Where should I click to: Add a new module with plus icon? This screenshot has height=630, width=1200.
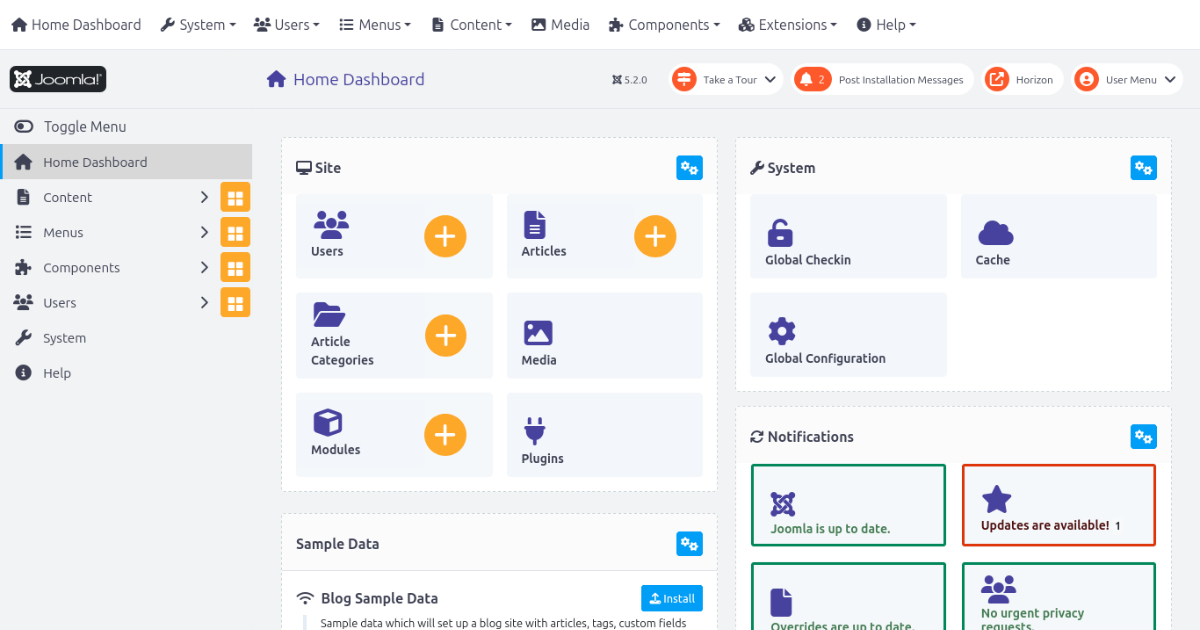point(445,435)
